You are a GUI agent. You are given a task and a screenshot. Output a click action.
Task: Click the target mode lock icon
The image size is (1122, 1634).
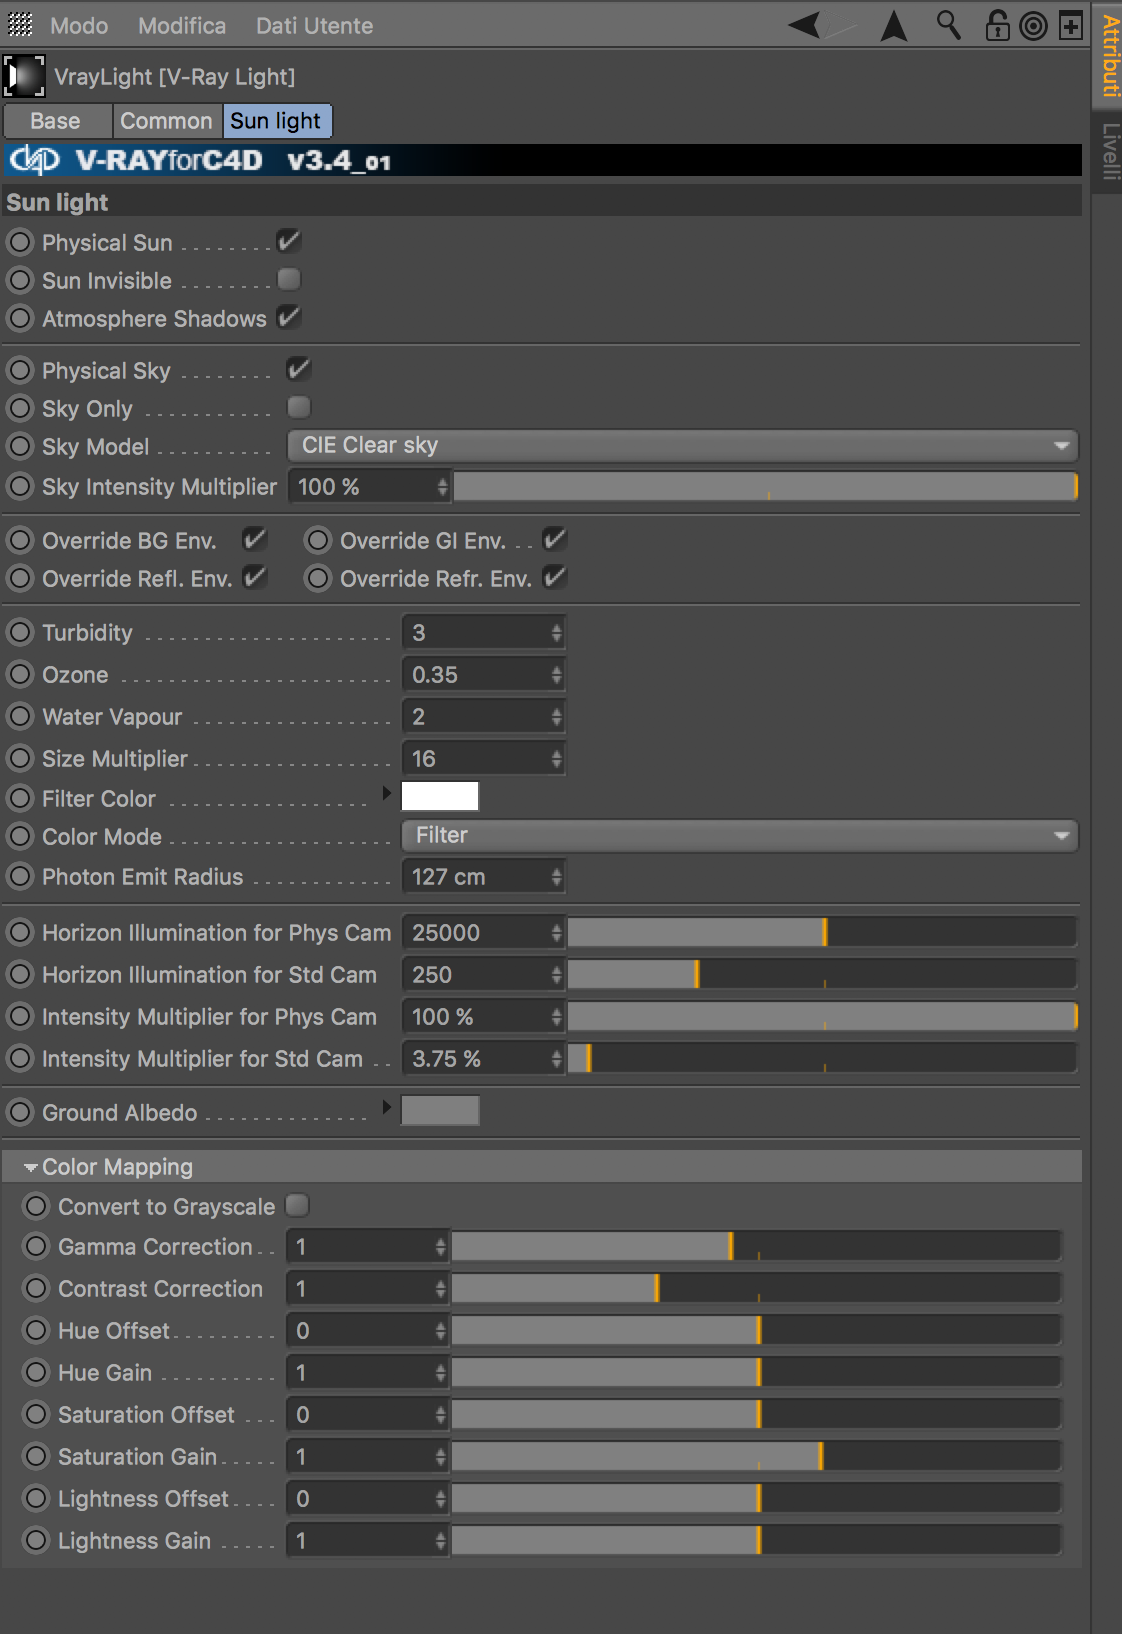[x=1033, y=26]
